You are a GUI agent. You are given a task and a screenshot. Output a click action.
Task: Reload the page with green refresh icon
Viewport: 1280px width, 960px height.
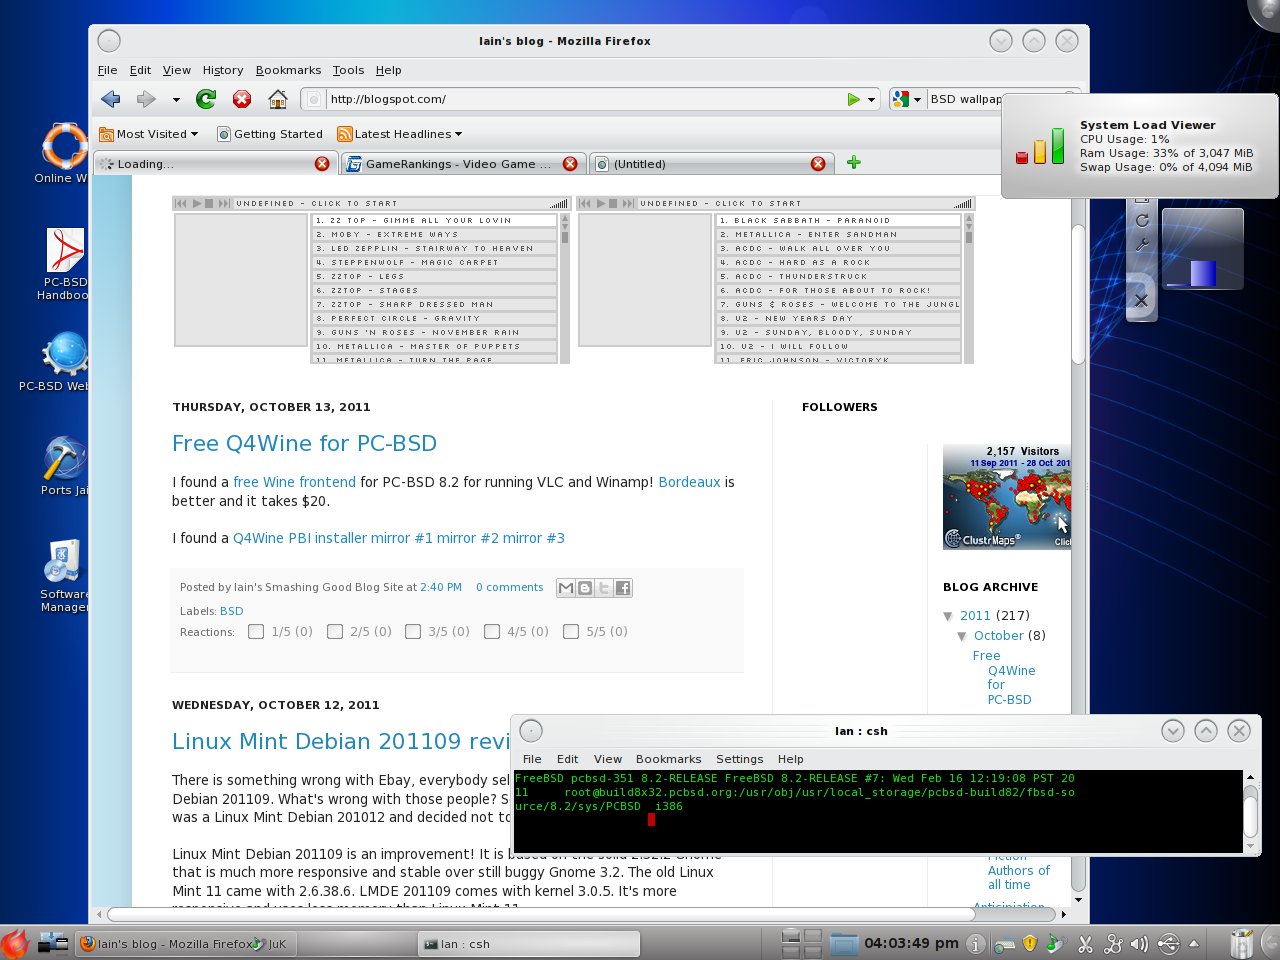206,99
